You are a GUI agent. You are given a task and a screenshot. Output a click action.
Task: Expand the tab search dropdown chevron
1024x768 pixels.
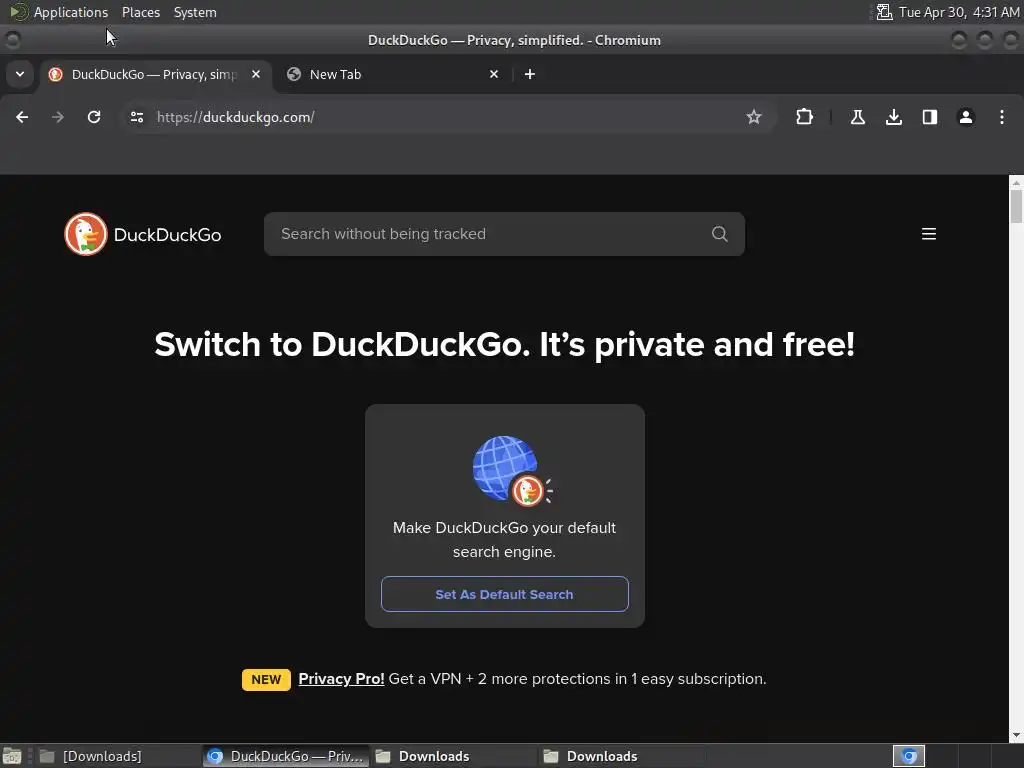(20, 74)
